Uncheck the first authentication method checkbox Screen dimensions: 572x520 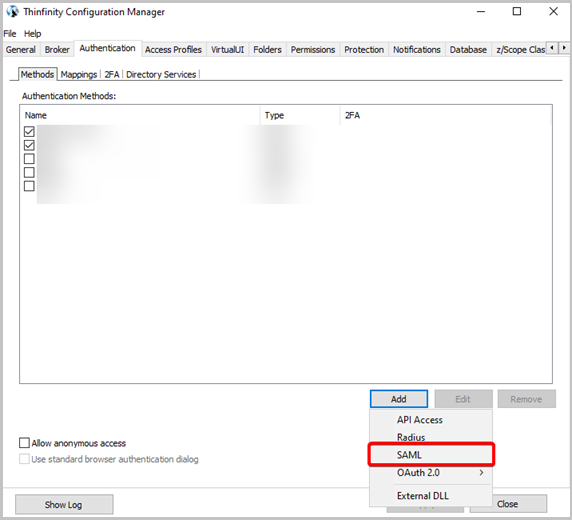[29, 131]
